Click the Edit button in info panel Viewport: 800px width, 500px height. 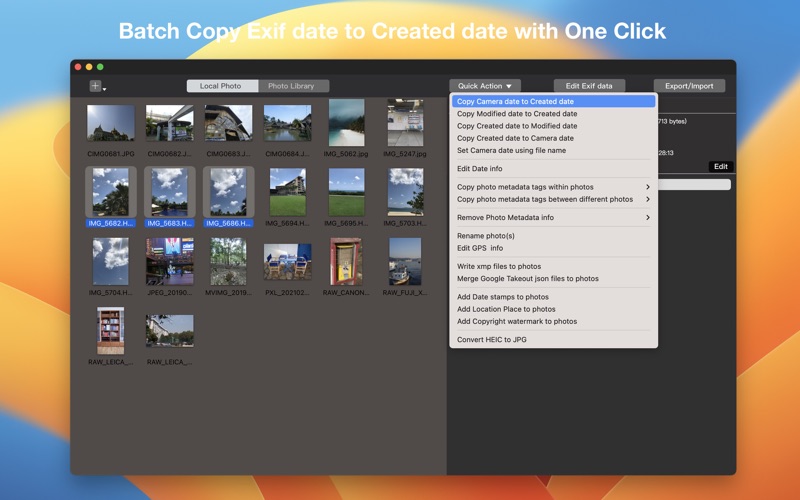pos(720,166)
